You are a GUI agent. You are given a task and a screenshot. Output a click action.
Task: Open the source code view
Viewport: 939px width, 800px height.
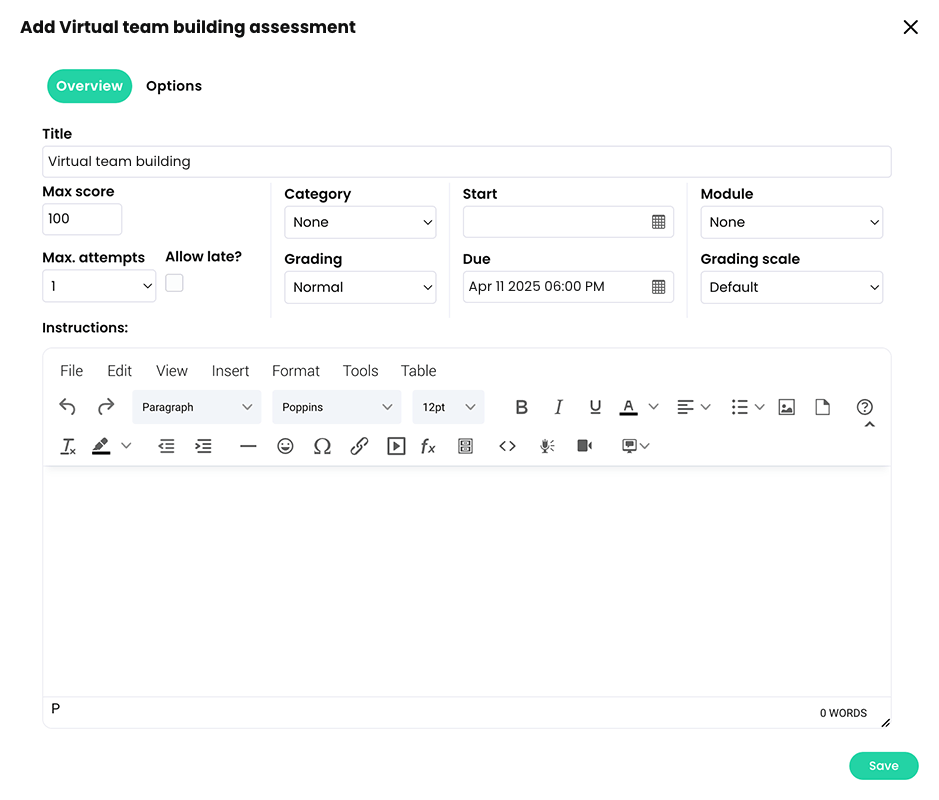click(507, 446)
